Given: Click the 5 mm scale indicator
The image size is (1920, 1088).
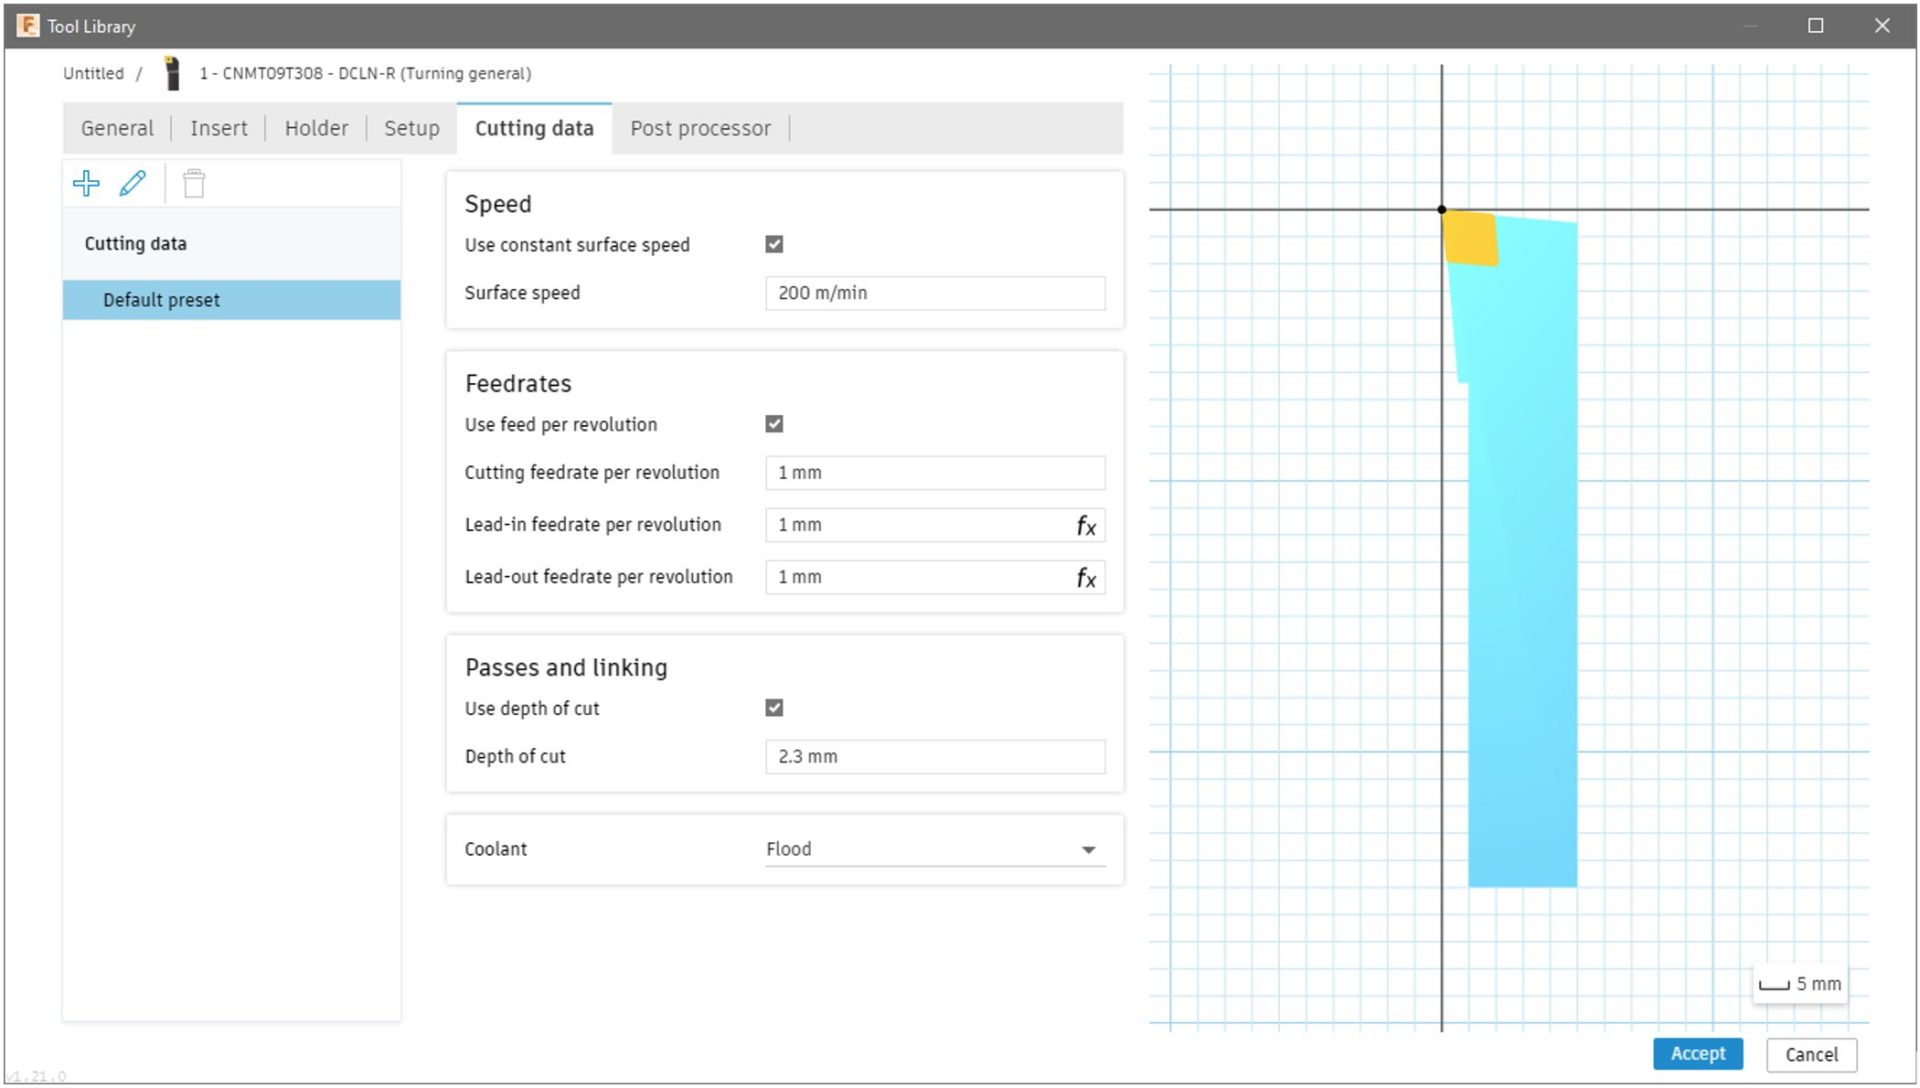Looking at the screenshot, I should pos(1800,984).
